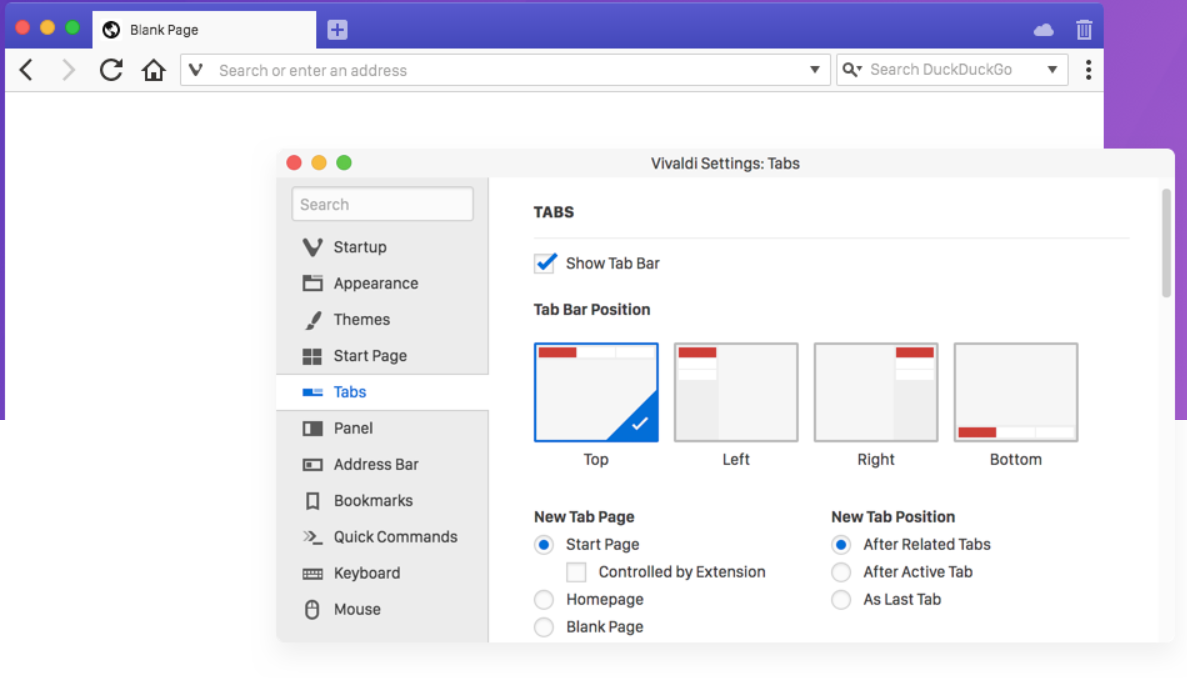
Task: Open the homepage via home icon
Action: [x=154, y=70]
